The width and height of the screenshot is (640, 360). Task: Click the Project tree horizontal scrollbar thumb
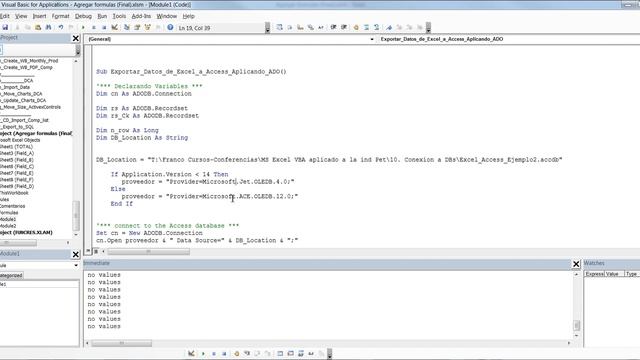click(x=18, y=242)
